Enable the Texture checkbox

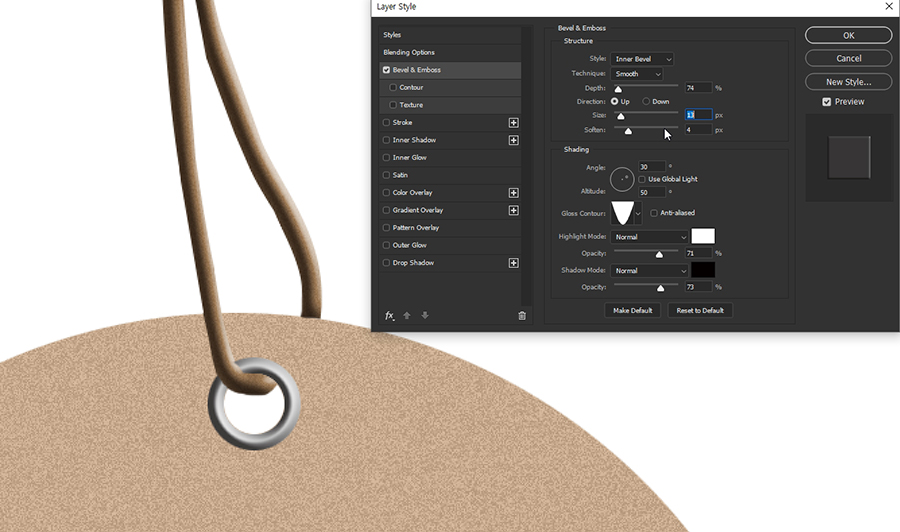click(x=393, y=105)
